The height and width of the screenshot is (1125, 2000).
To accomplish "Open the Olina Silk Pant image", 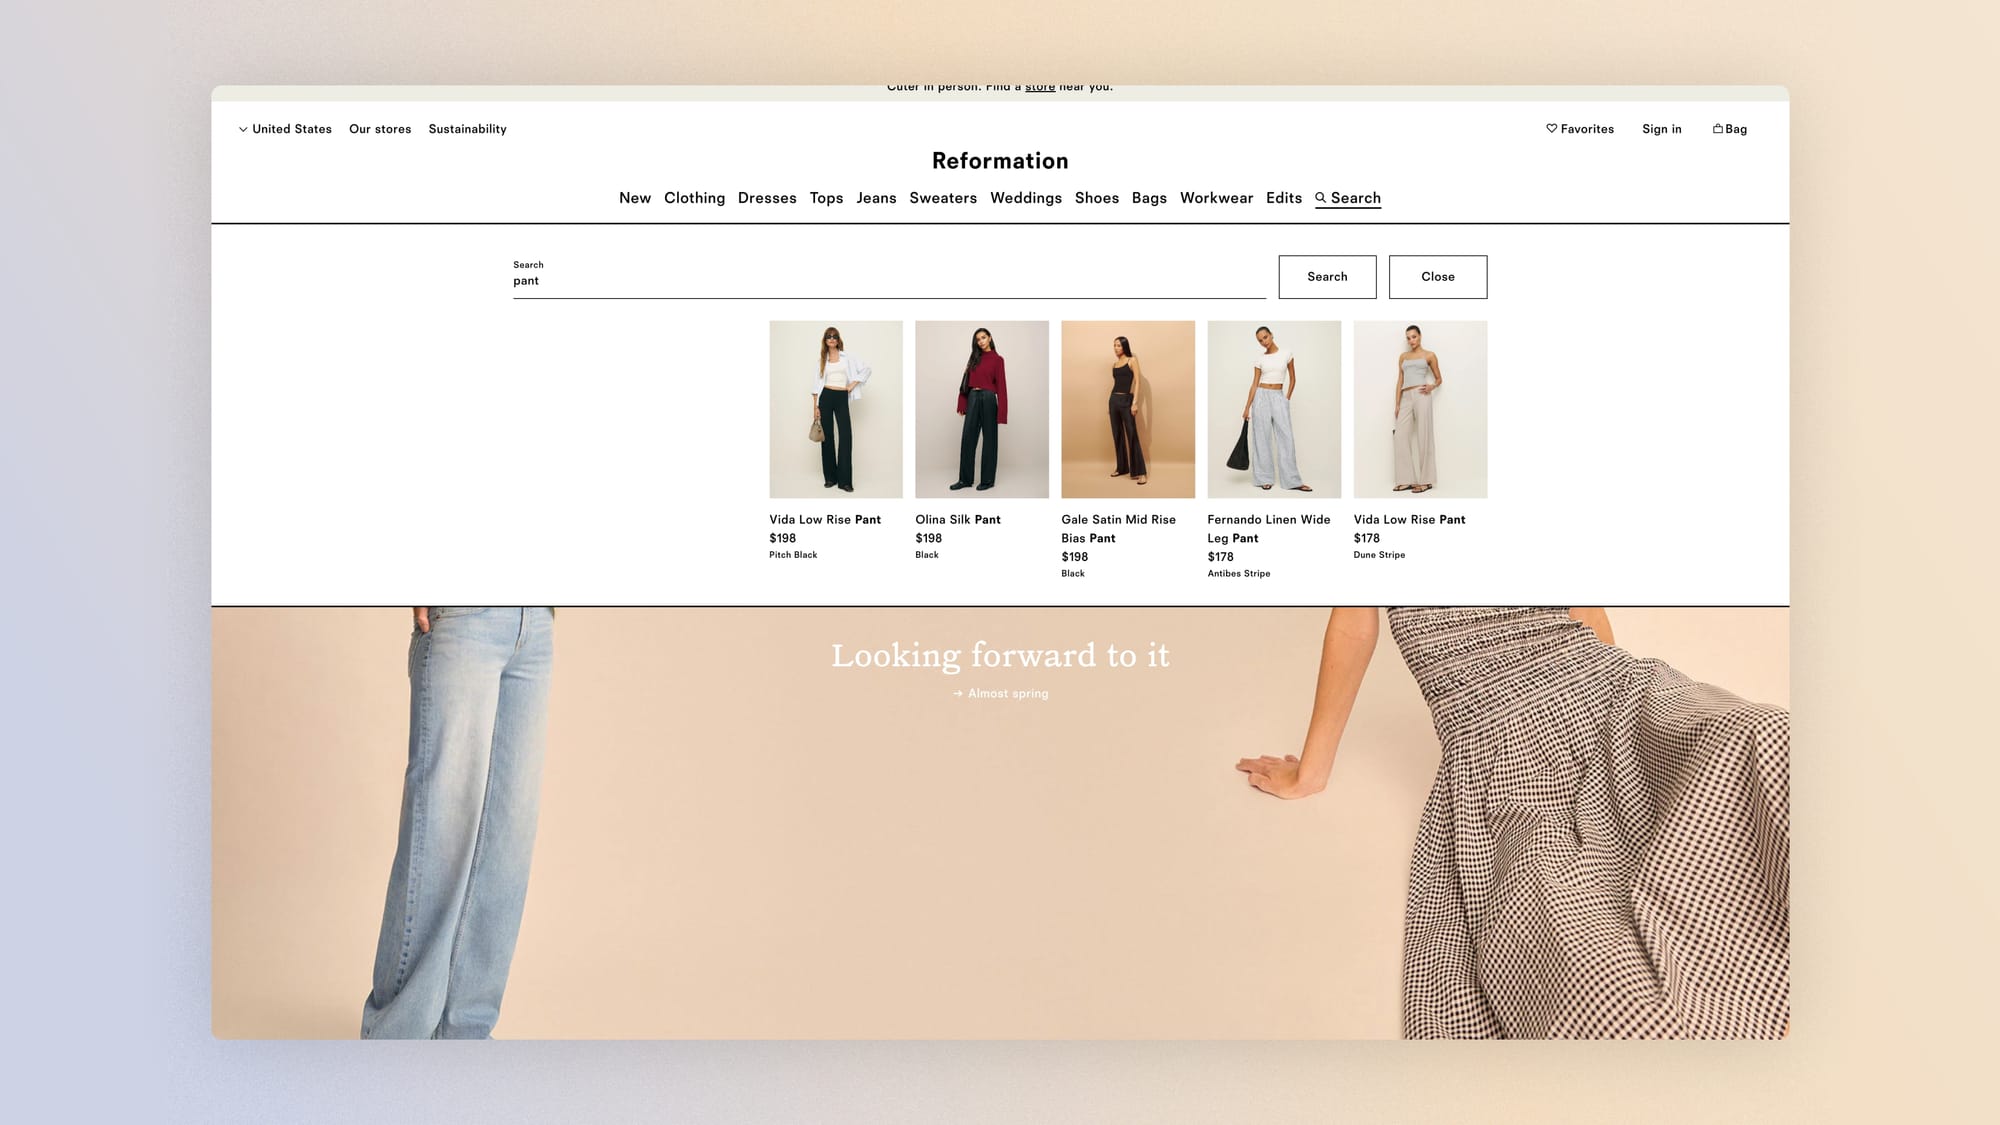I will click(982, 409).
